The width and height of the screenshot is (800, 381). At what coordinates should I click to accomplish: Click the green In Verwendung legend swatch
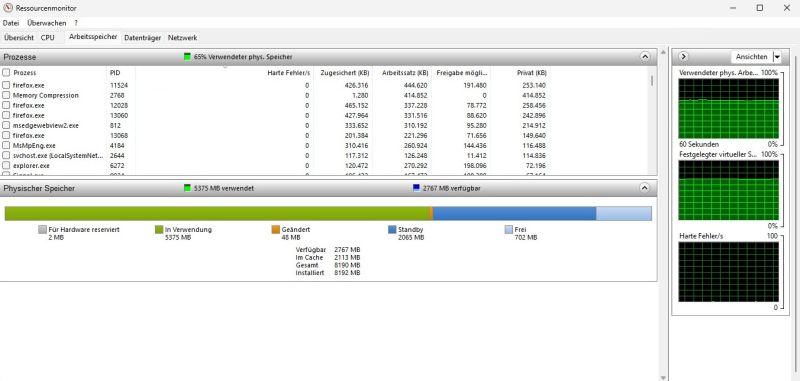tap(159, 230)
